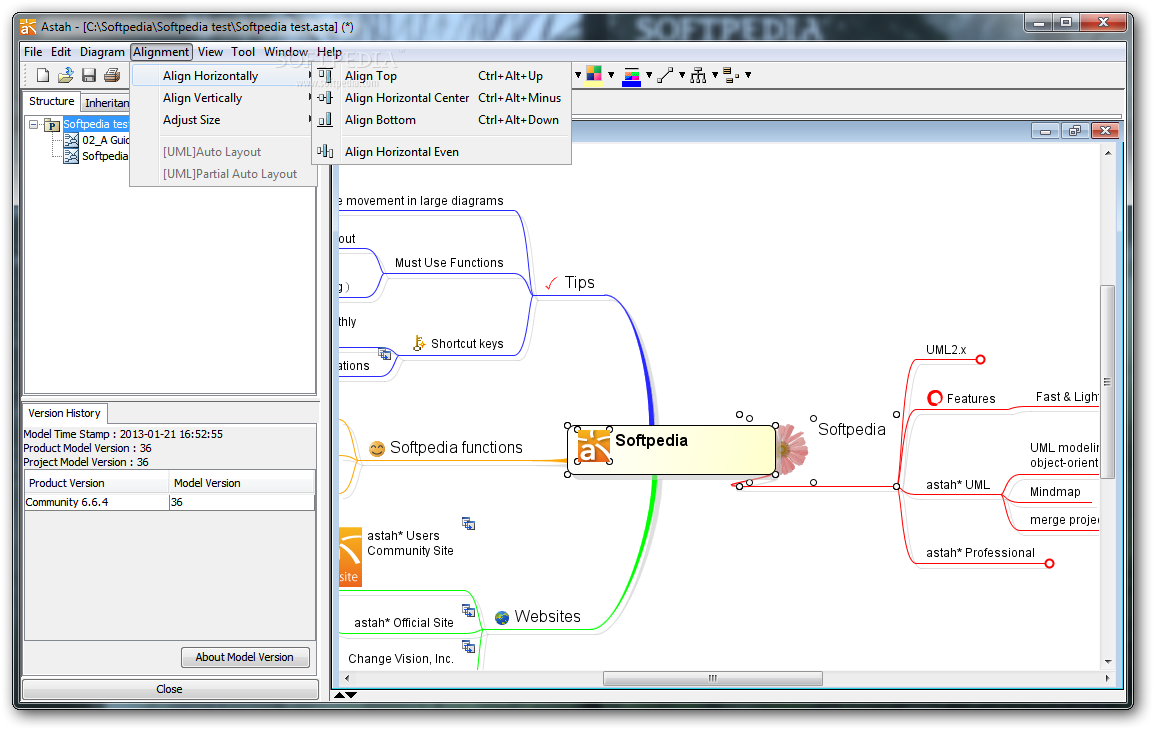
Task: Open the fill color tool
Action: click(x=594, y=75)
